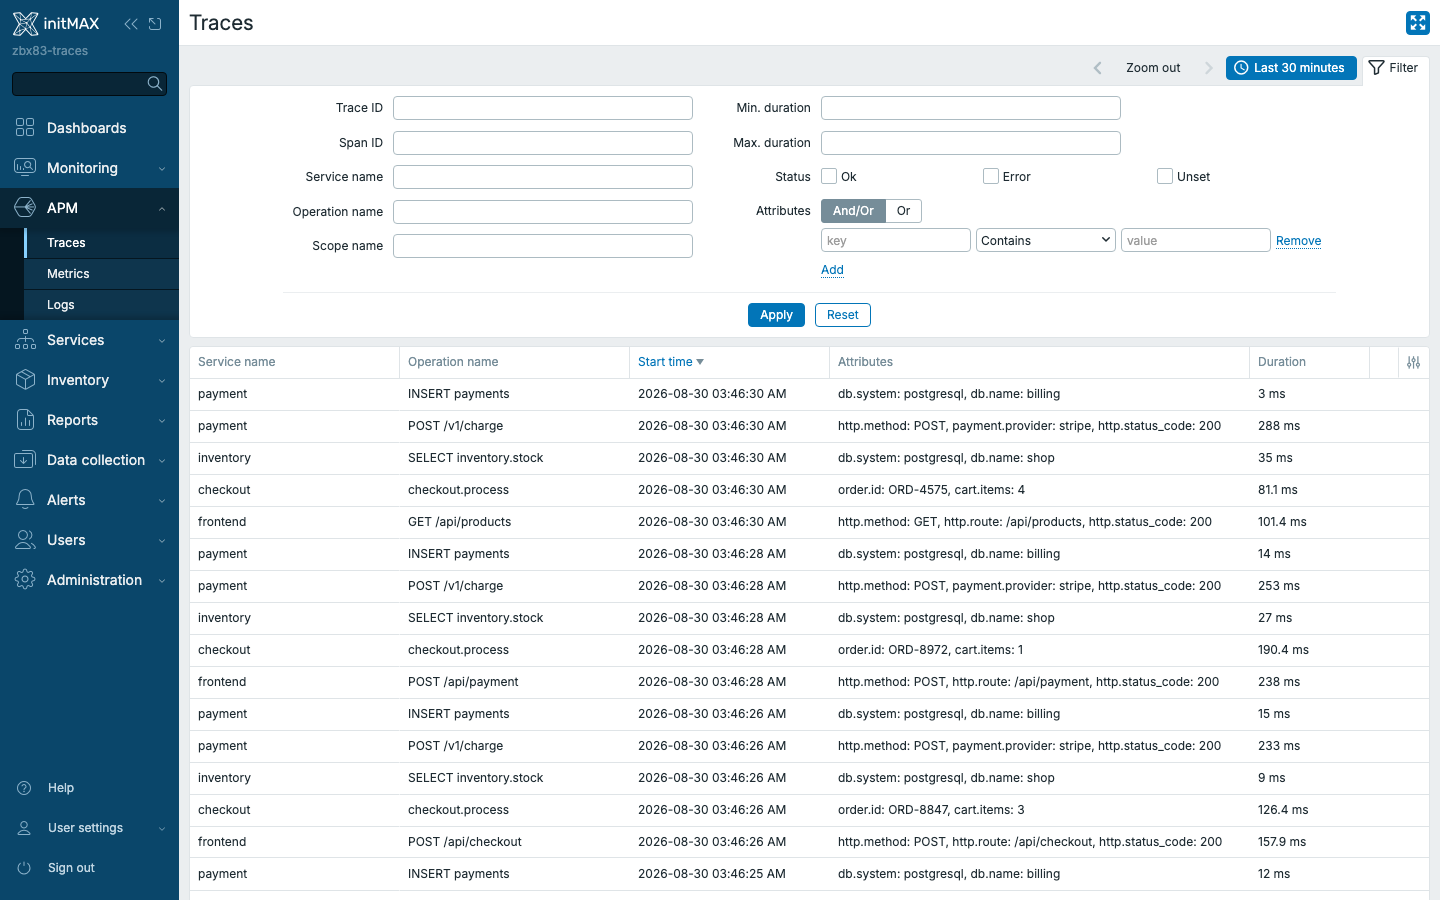Click the hide sidebar icon
The height and width of the screenshot is (900, 1440).
[155, 24]
